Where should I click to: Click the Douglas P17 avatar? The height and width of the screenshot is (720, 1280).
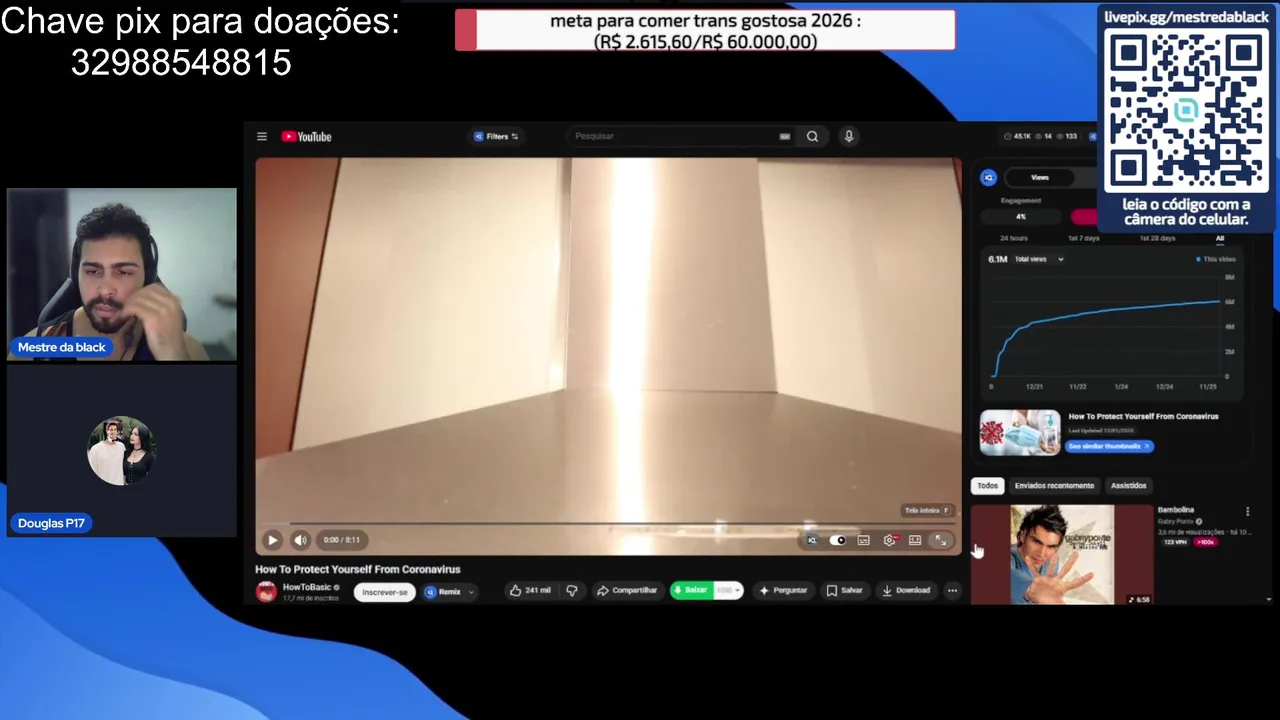click(x=121, y=451)
